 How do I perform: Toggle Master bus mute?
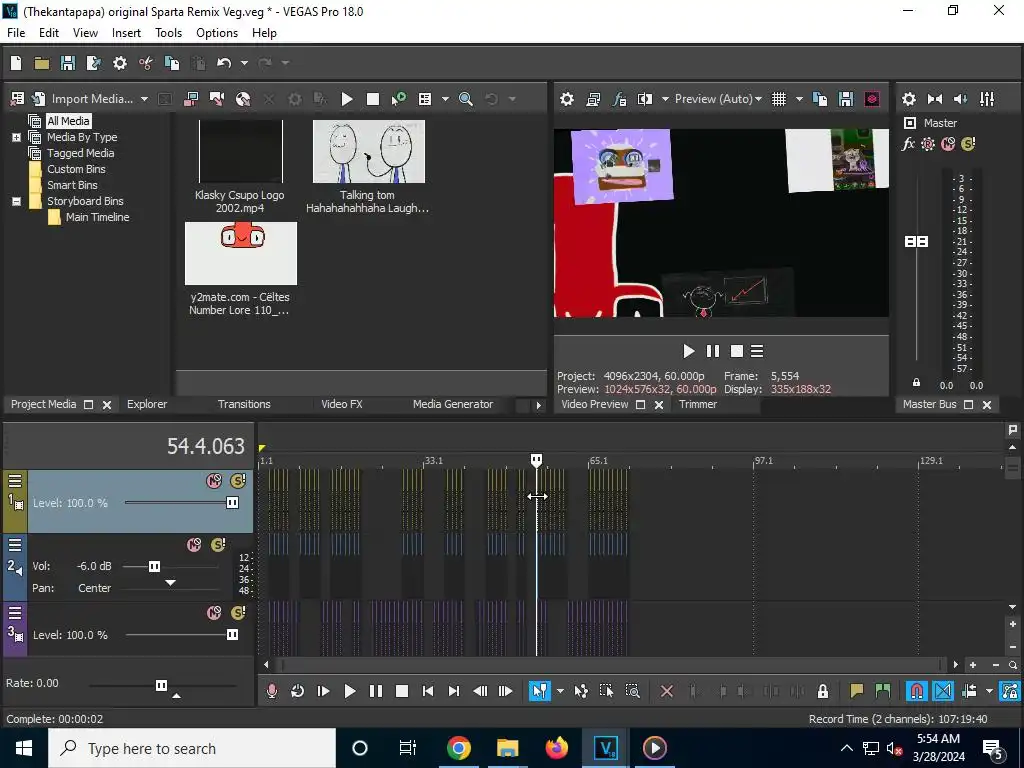pos(948,144)
